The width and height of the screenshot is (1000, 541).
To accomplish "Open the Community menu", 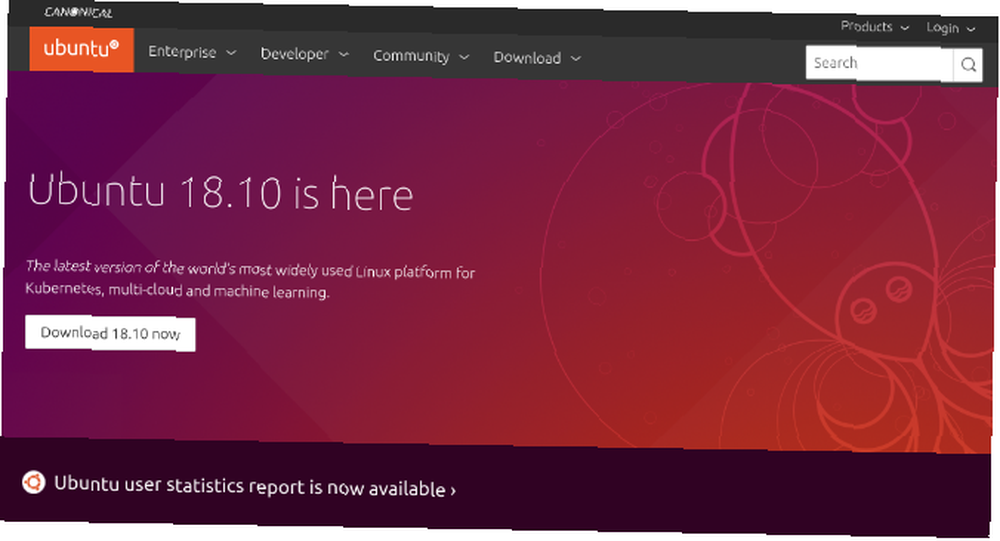I will point(421,56).
